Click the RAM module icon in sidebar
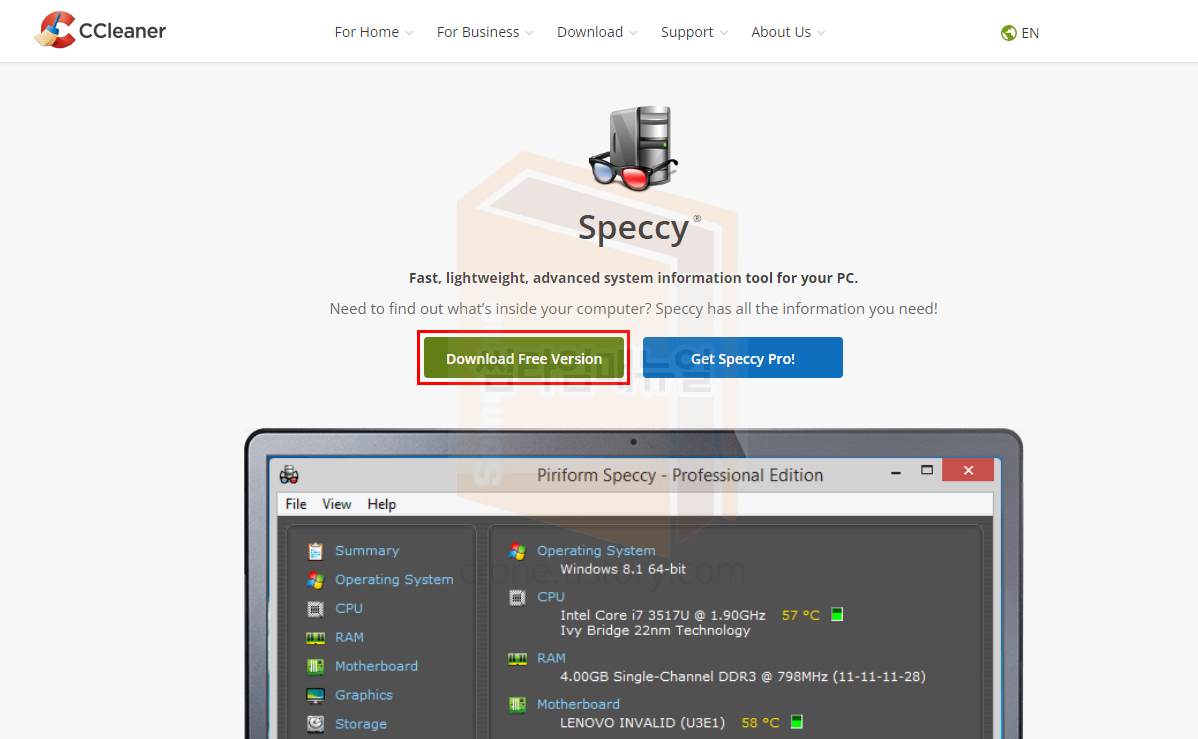1198x739 pixels. (x=316, y=638)
